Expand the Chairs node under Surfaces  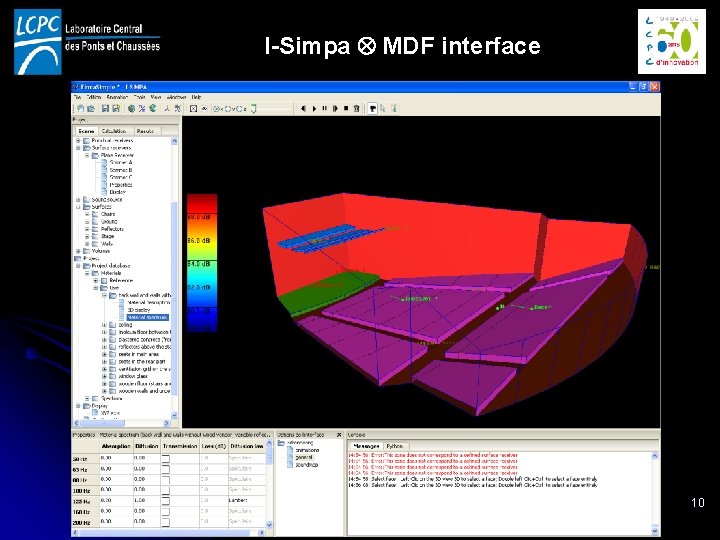click(x=87, y=214)
